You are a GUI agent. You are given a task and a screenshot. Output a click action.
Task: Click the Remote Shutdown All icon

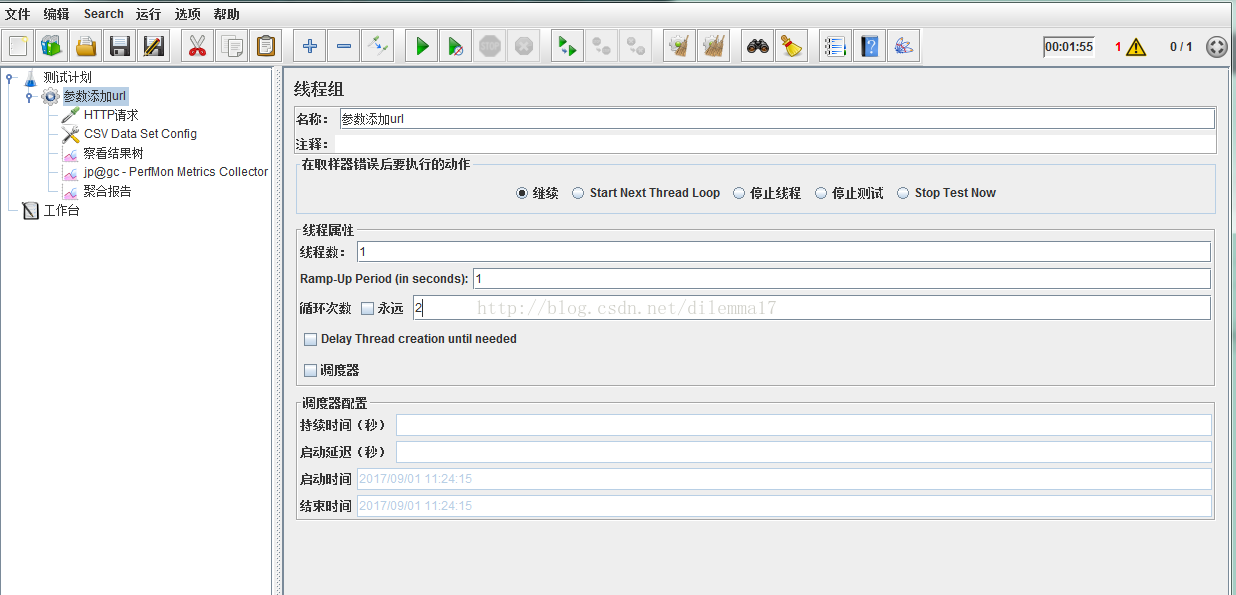[635, 46]
